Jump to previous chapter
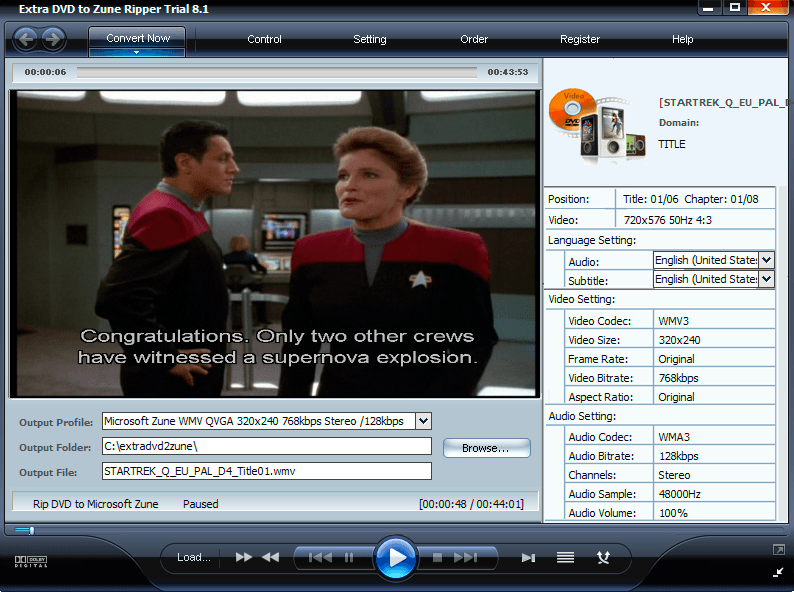Screen dimensions: 794x592 tap(320, 558)
